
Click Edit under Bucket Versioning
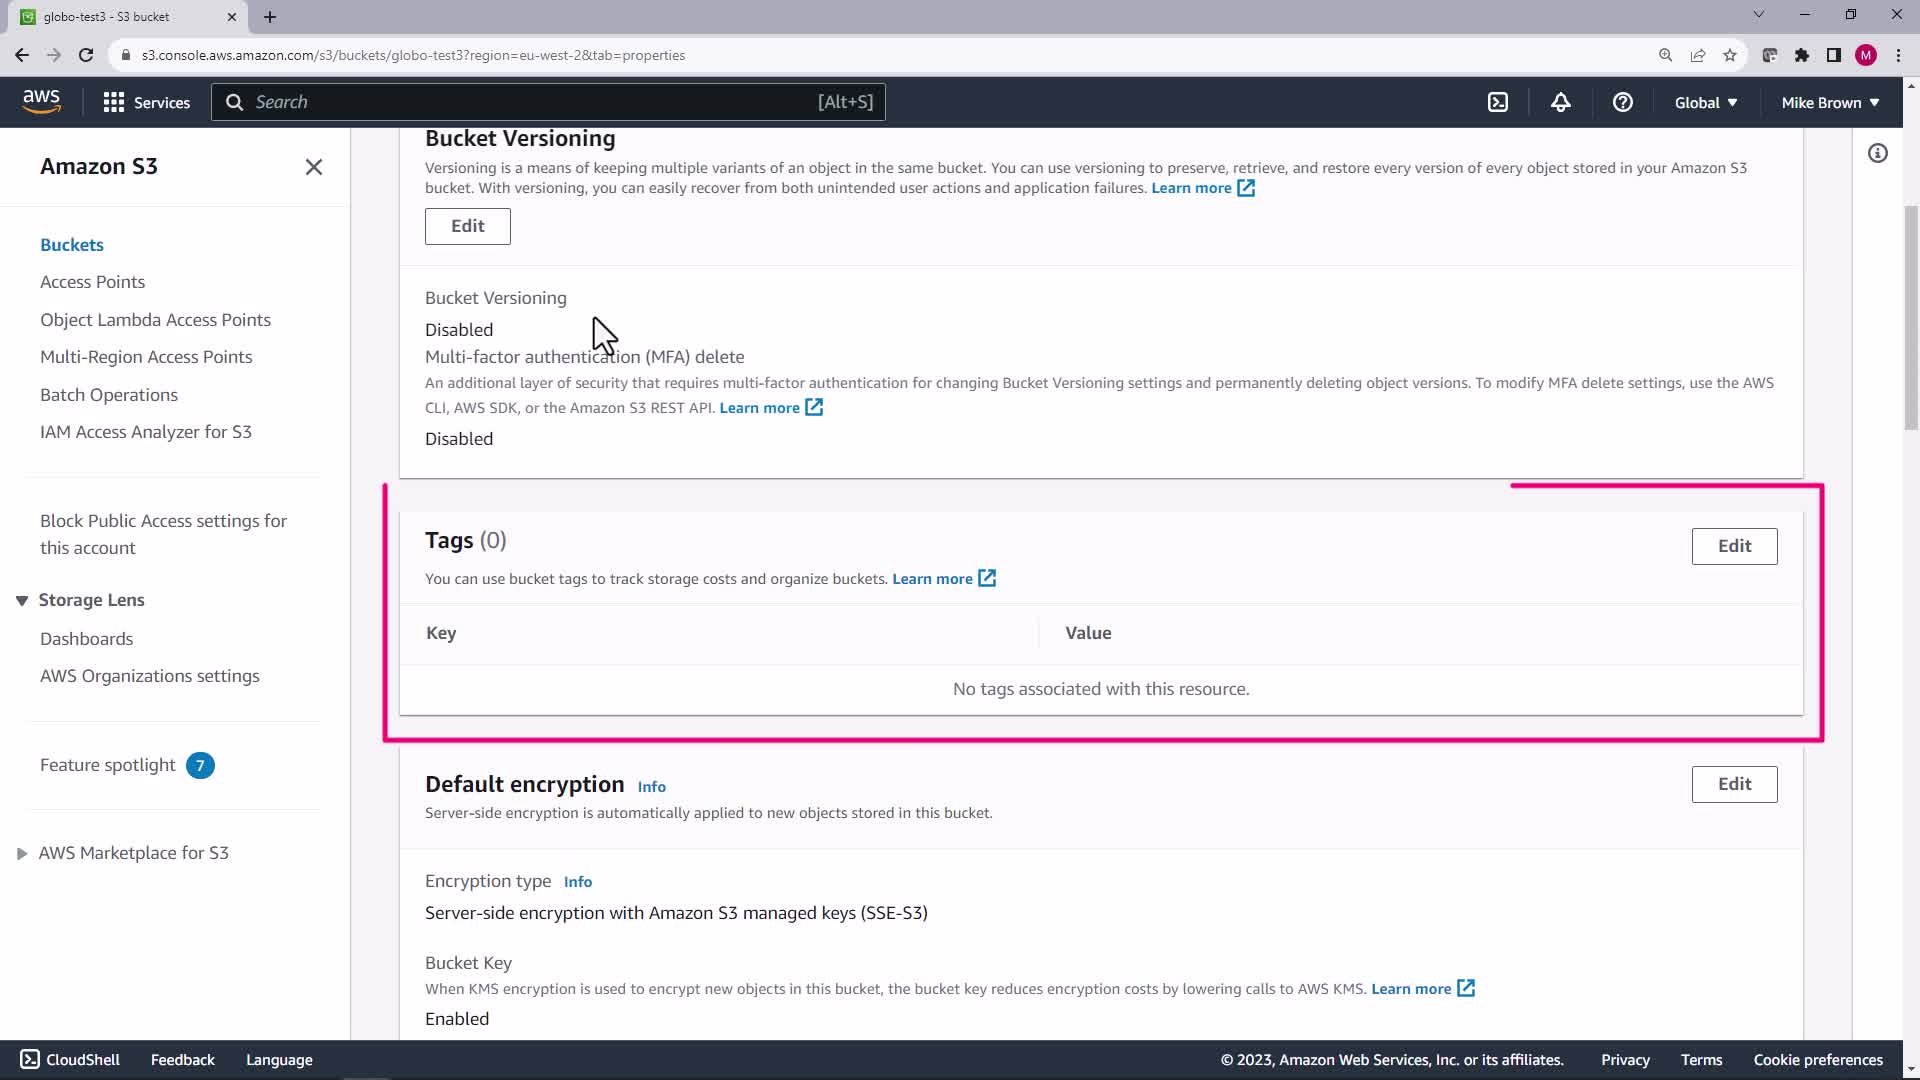tap(467, 226)
